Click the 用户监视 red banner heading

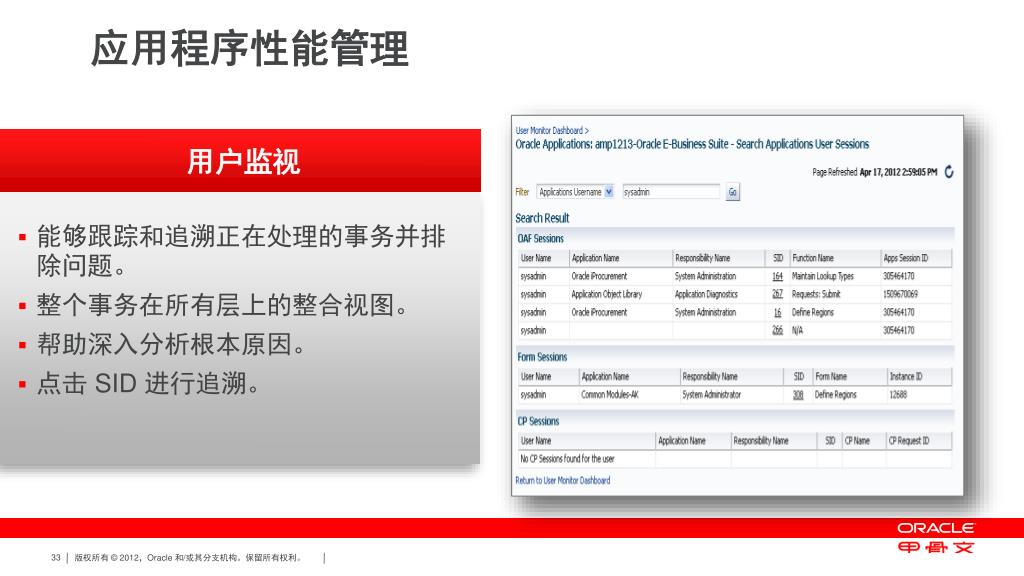click(x=244, y=161)
